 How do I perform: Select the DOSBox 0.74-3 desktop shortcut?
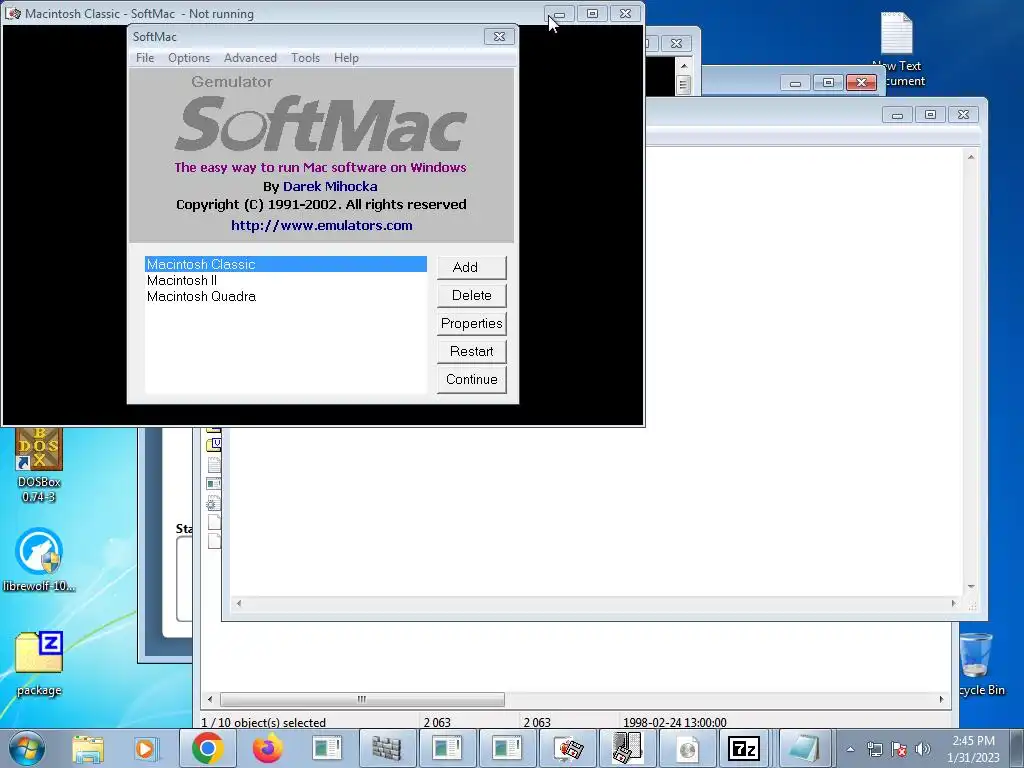(39, 465)
